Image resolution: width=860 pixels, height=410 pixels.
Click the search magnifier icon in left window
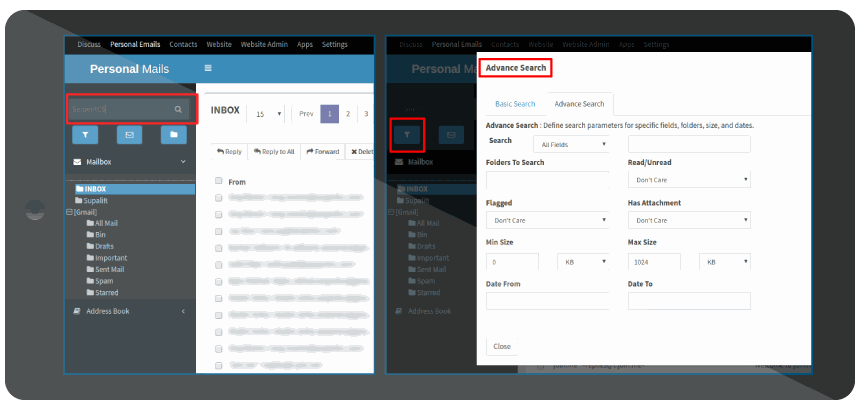tap(178, 110)
